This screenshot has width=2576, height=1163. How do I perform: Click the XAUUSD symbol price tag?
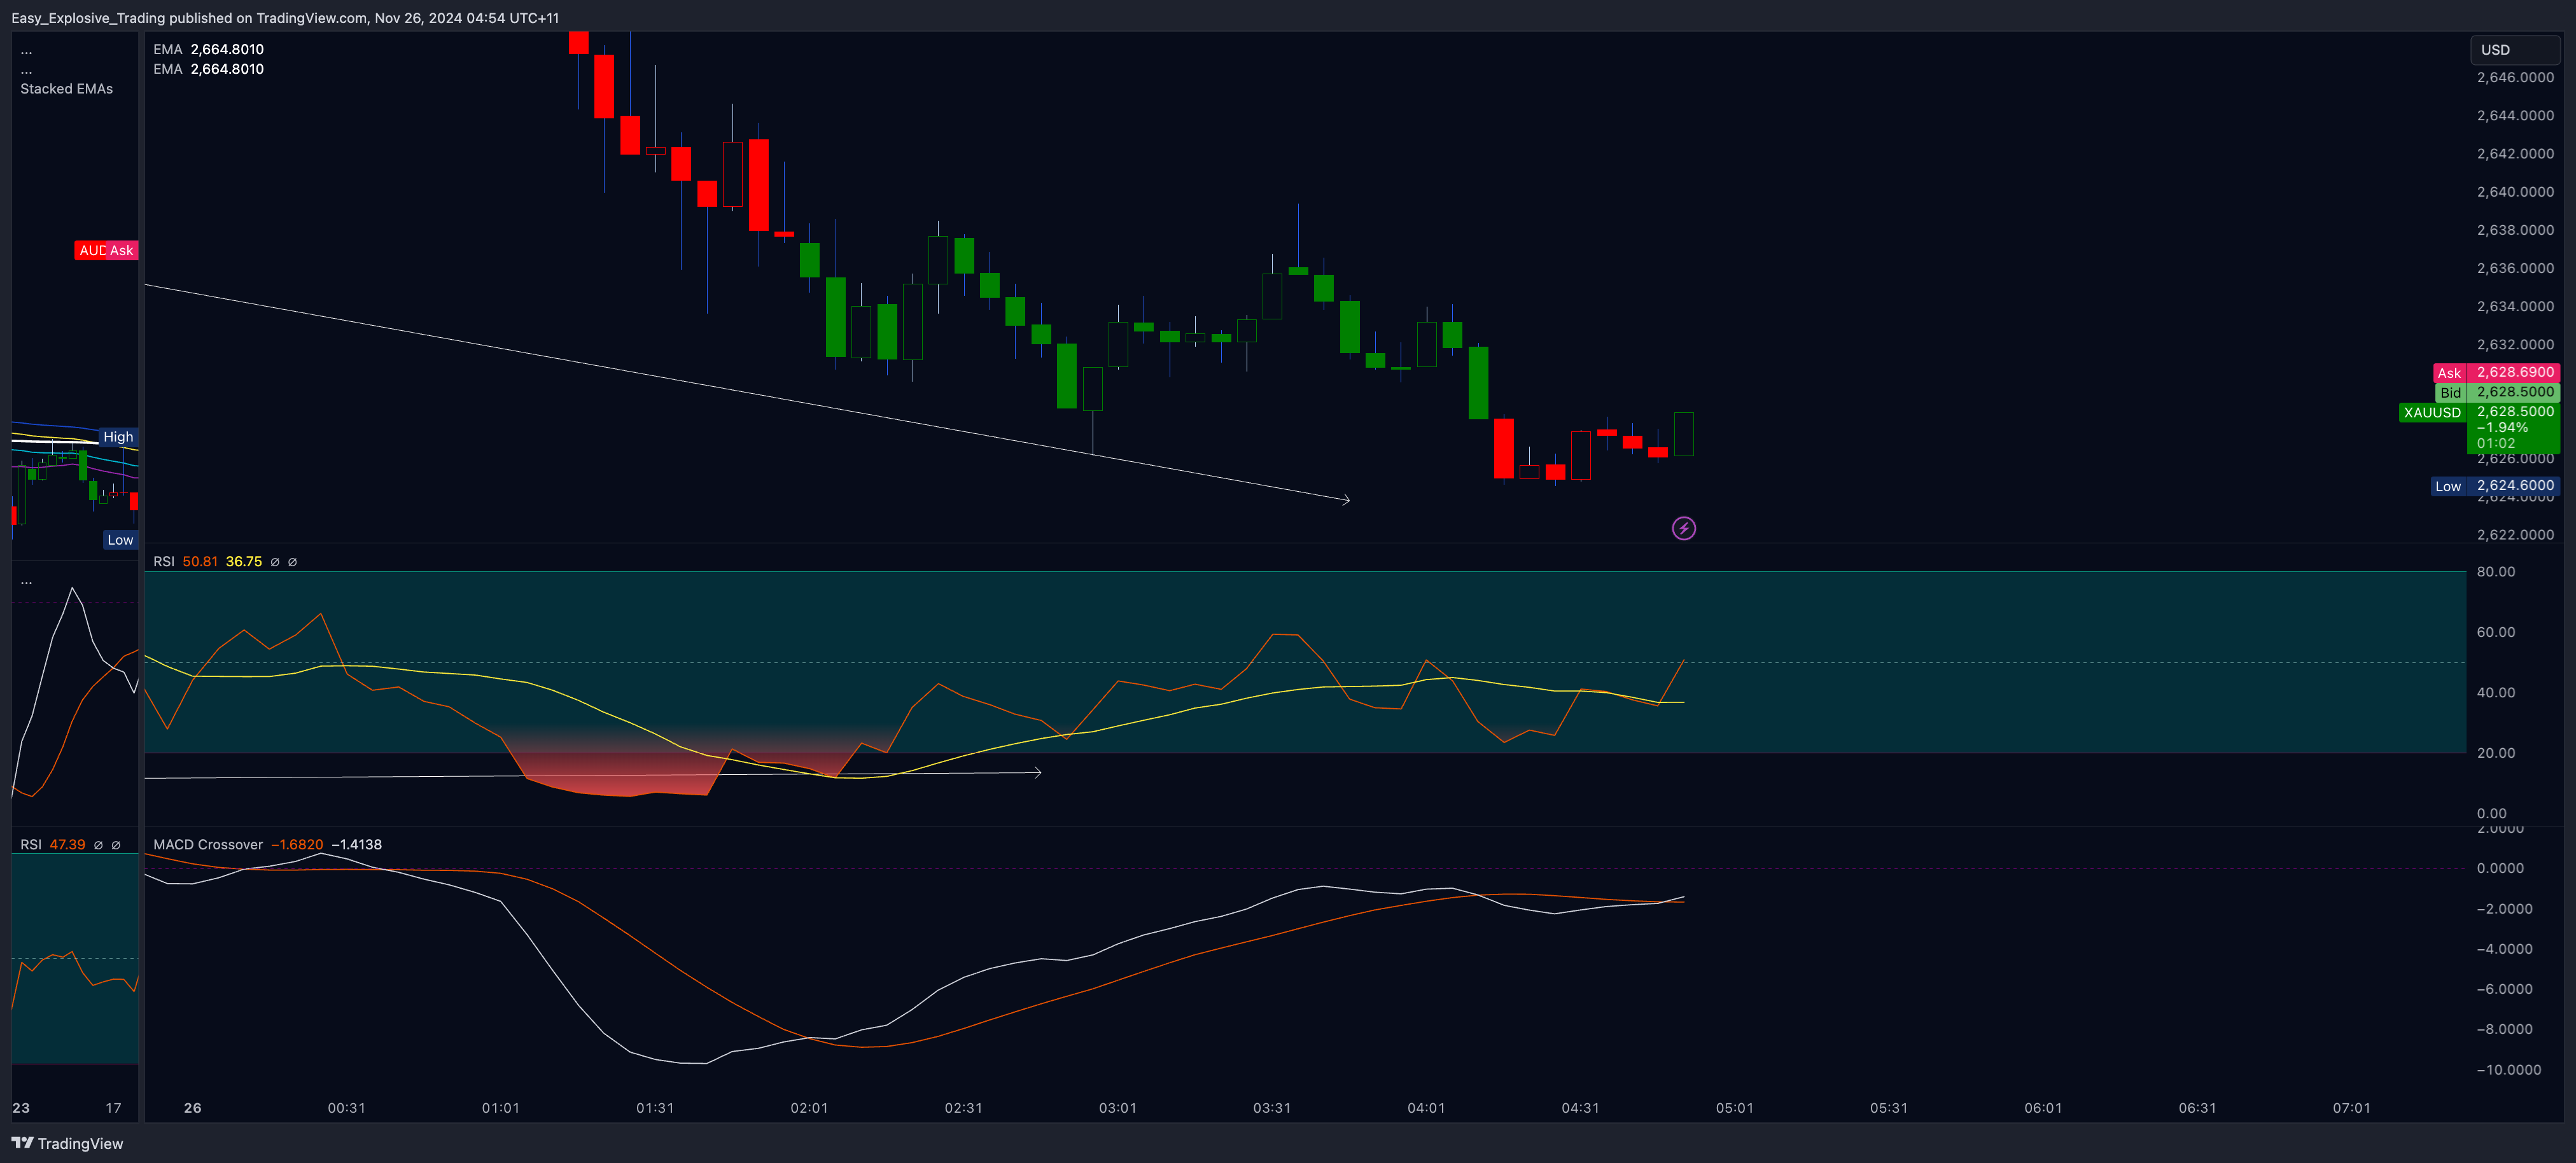tap(2432, 412)
